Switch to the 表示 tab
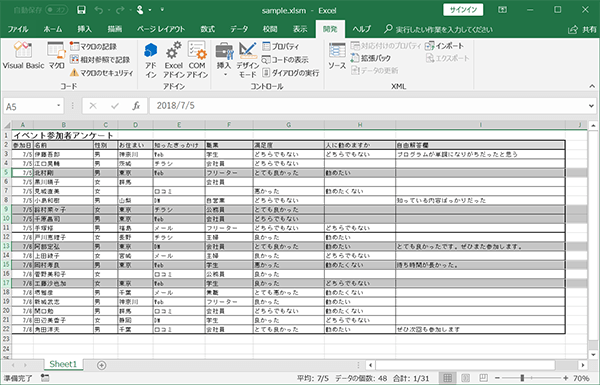 pos(300,29)
